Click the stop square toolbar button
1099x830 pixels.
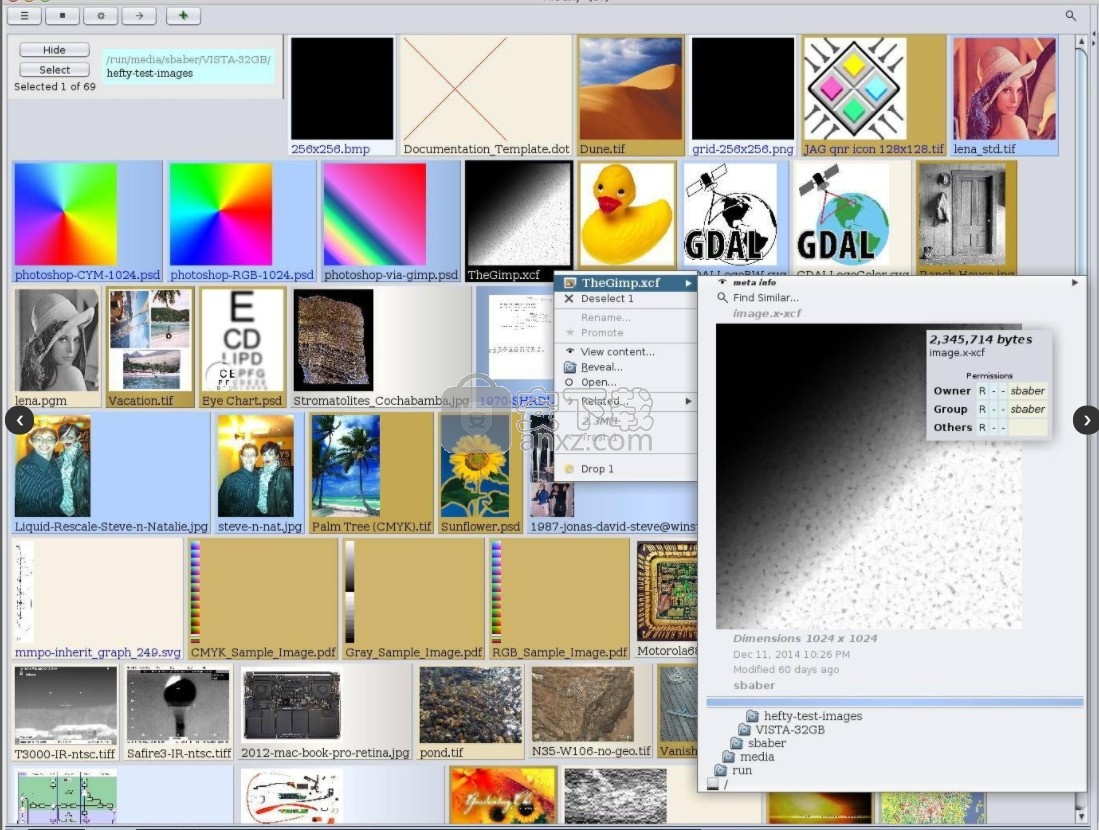62,15
